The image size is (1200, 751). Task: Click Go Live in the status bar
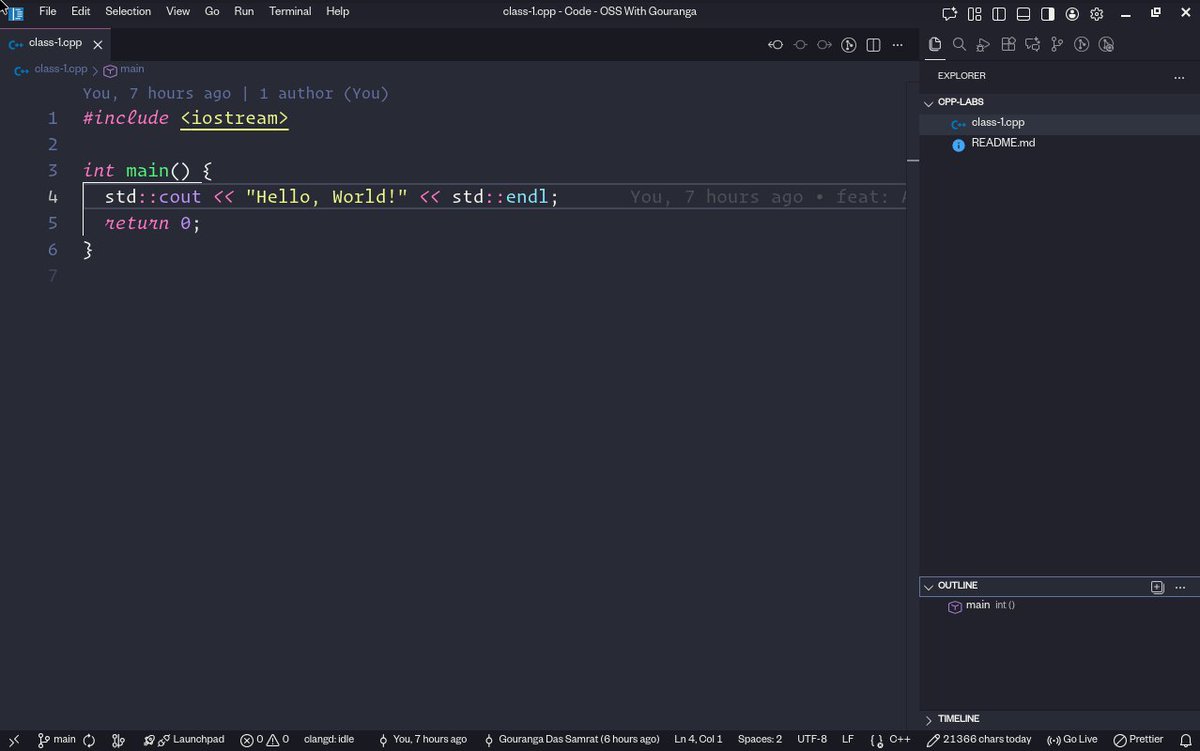coord(1072,740)
